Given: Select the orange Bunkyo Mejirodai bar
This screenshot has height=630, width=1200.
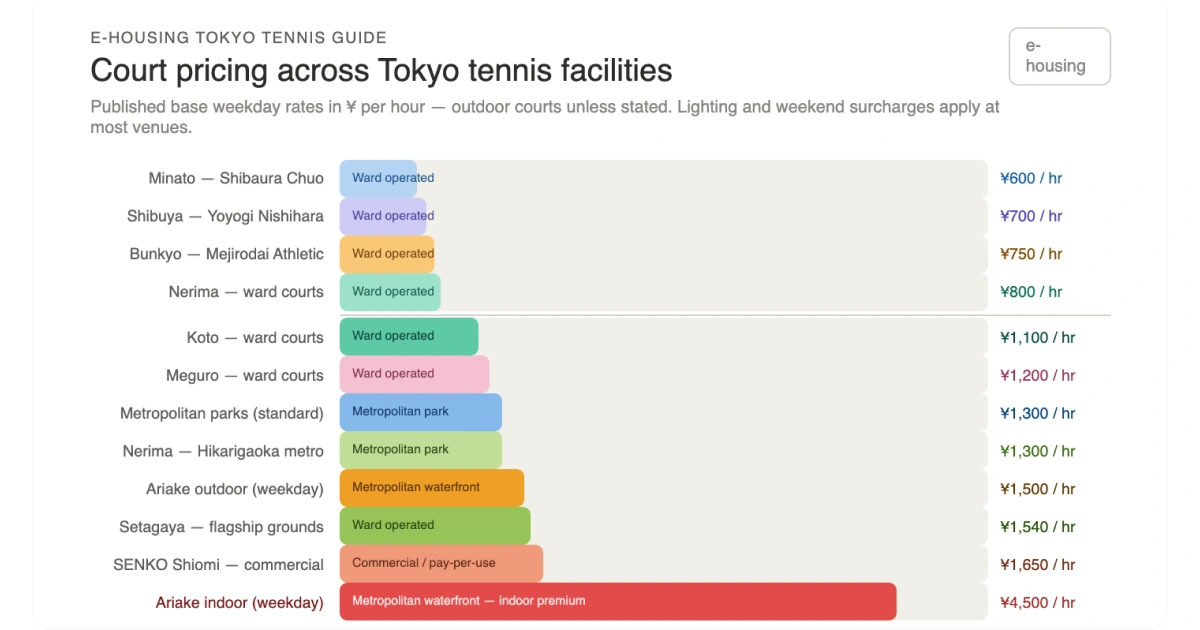Looking at the screenshot, I should tap(387, 254).
